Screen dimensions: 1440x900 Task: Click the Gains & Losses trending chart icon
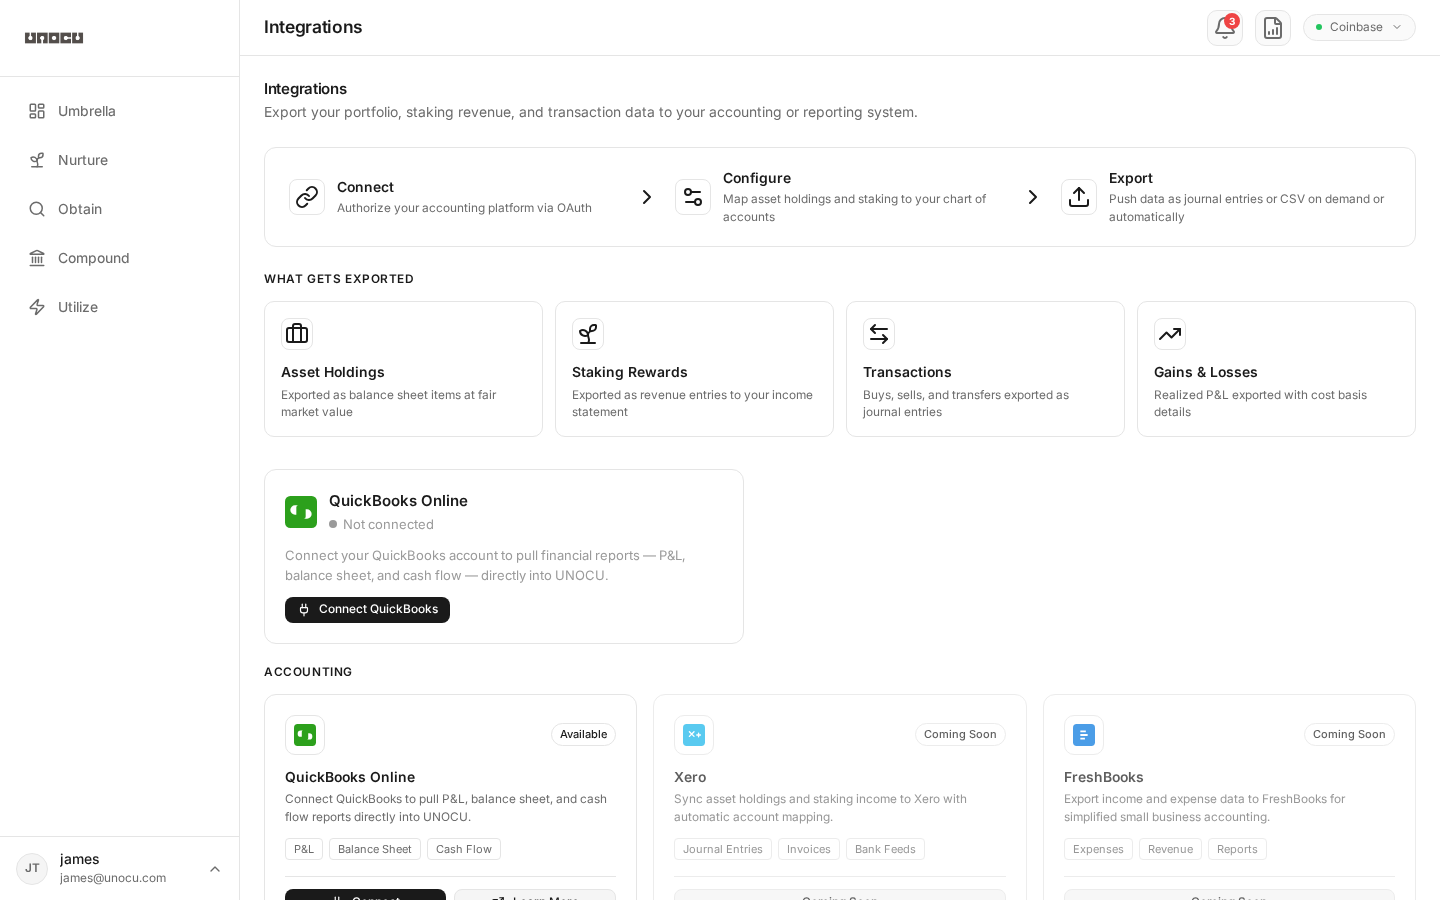[x=1170, y=334]
